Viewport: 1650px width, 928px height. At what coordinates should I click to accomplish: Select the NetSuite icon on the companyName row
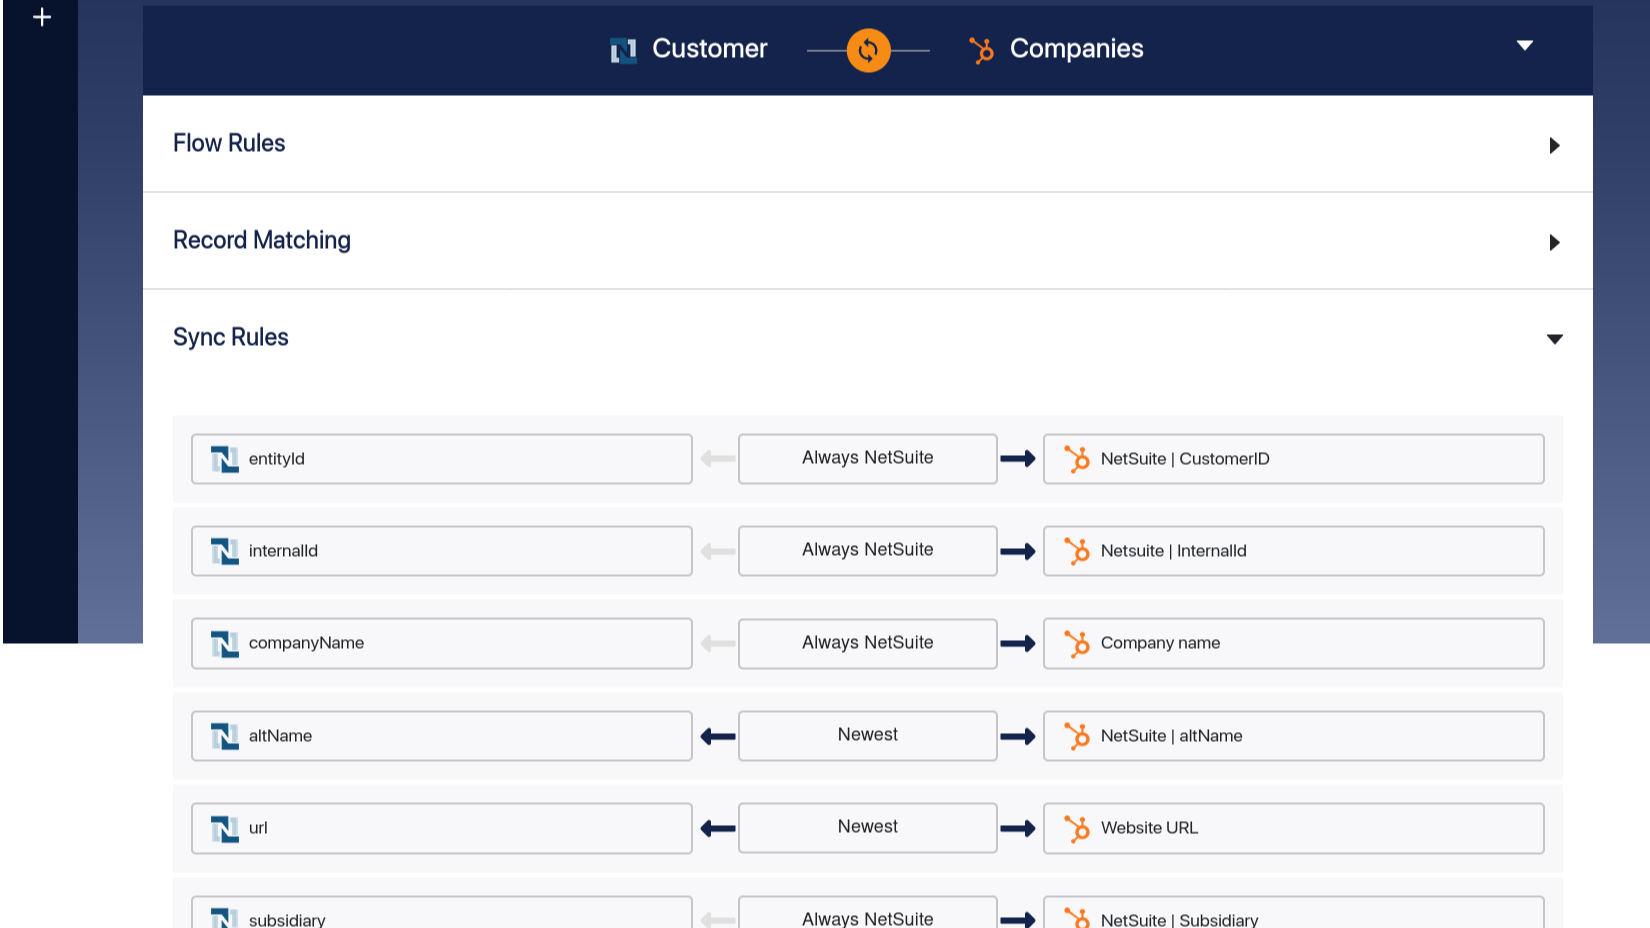pos(224,643)
